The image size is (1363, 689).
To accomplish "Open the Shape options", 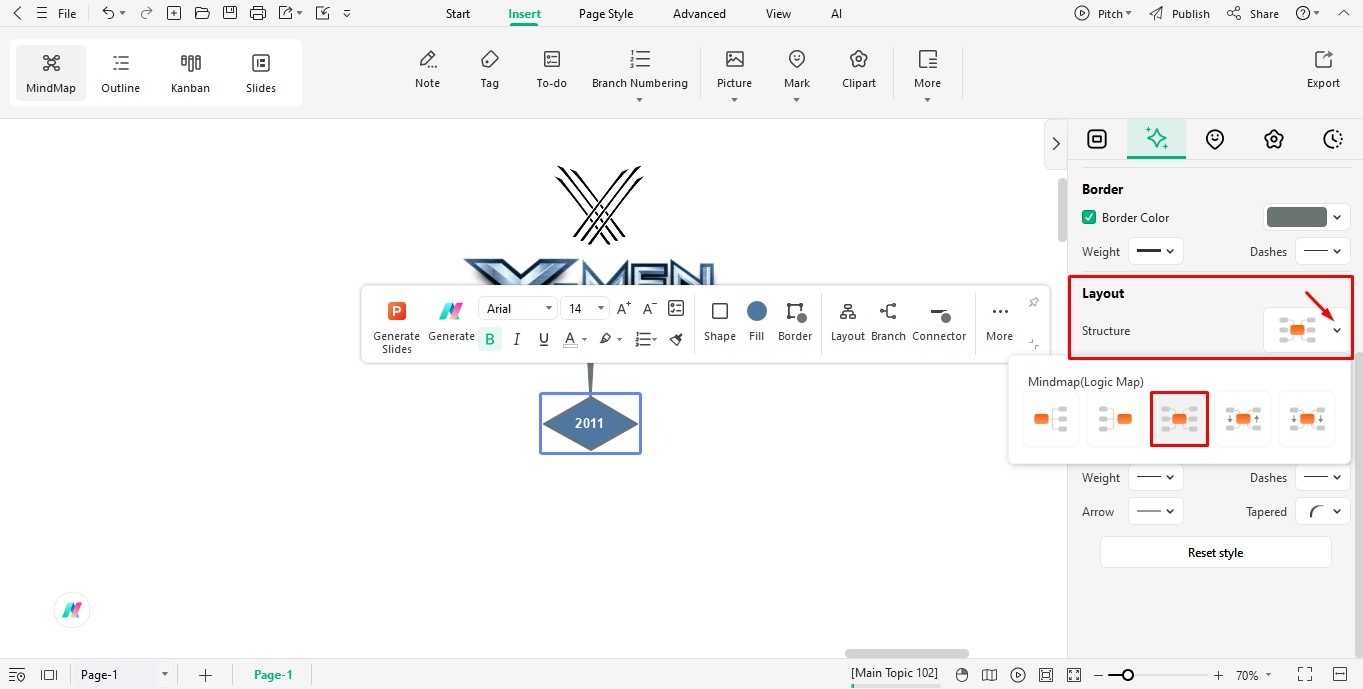I will click(x=719, y=321).
